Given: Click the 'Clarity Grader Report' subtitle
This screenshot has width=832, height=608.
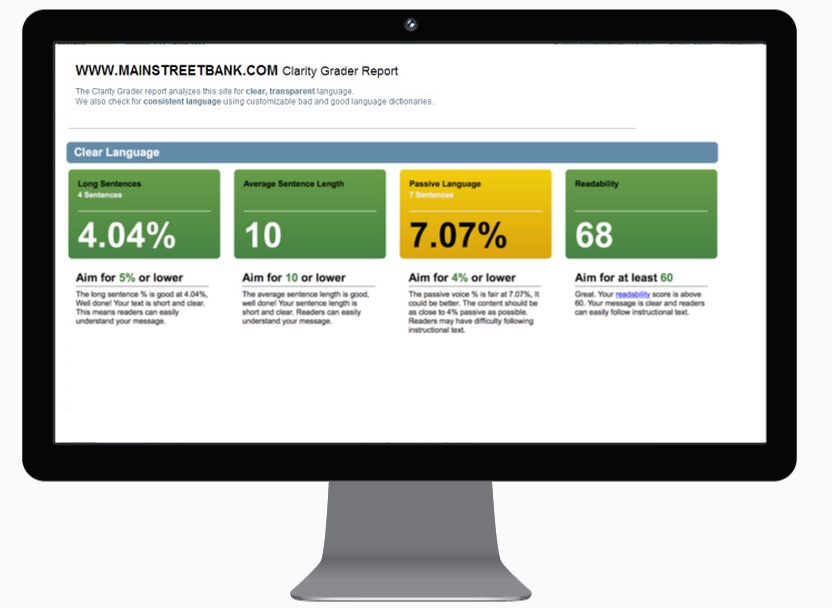Looking at the screenshot, I should [x=340, y=71].
